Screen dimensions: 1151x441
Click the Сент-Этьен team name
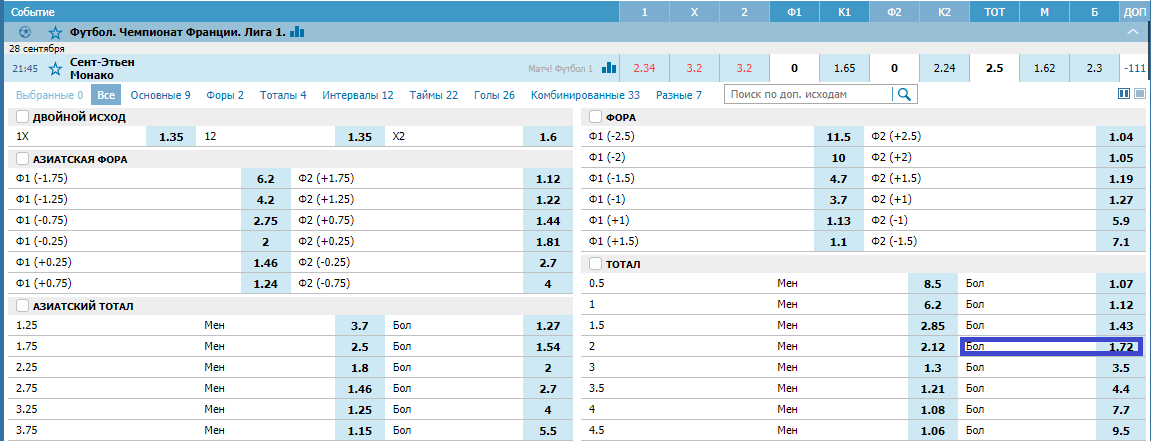[103, 62]
